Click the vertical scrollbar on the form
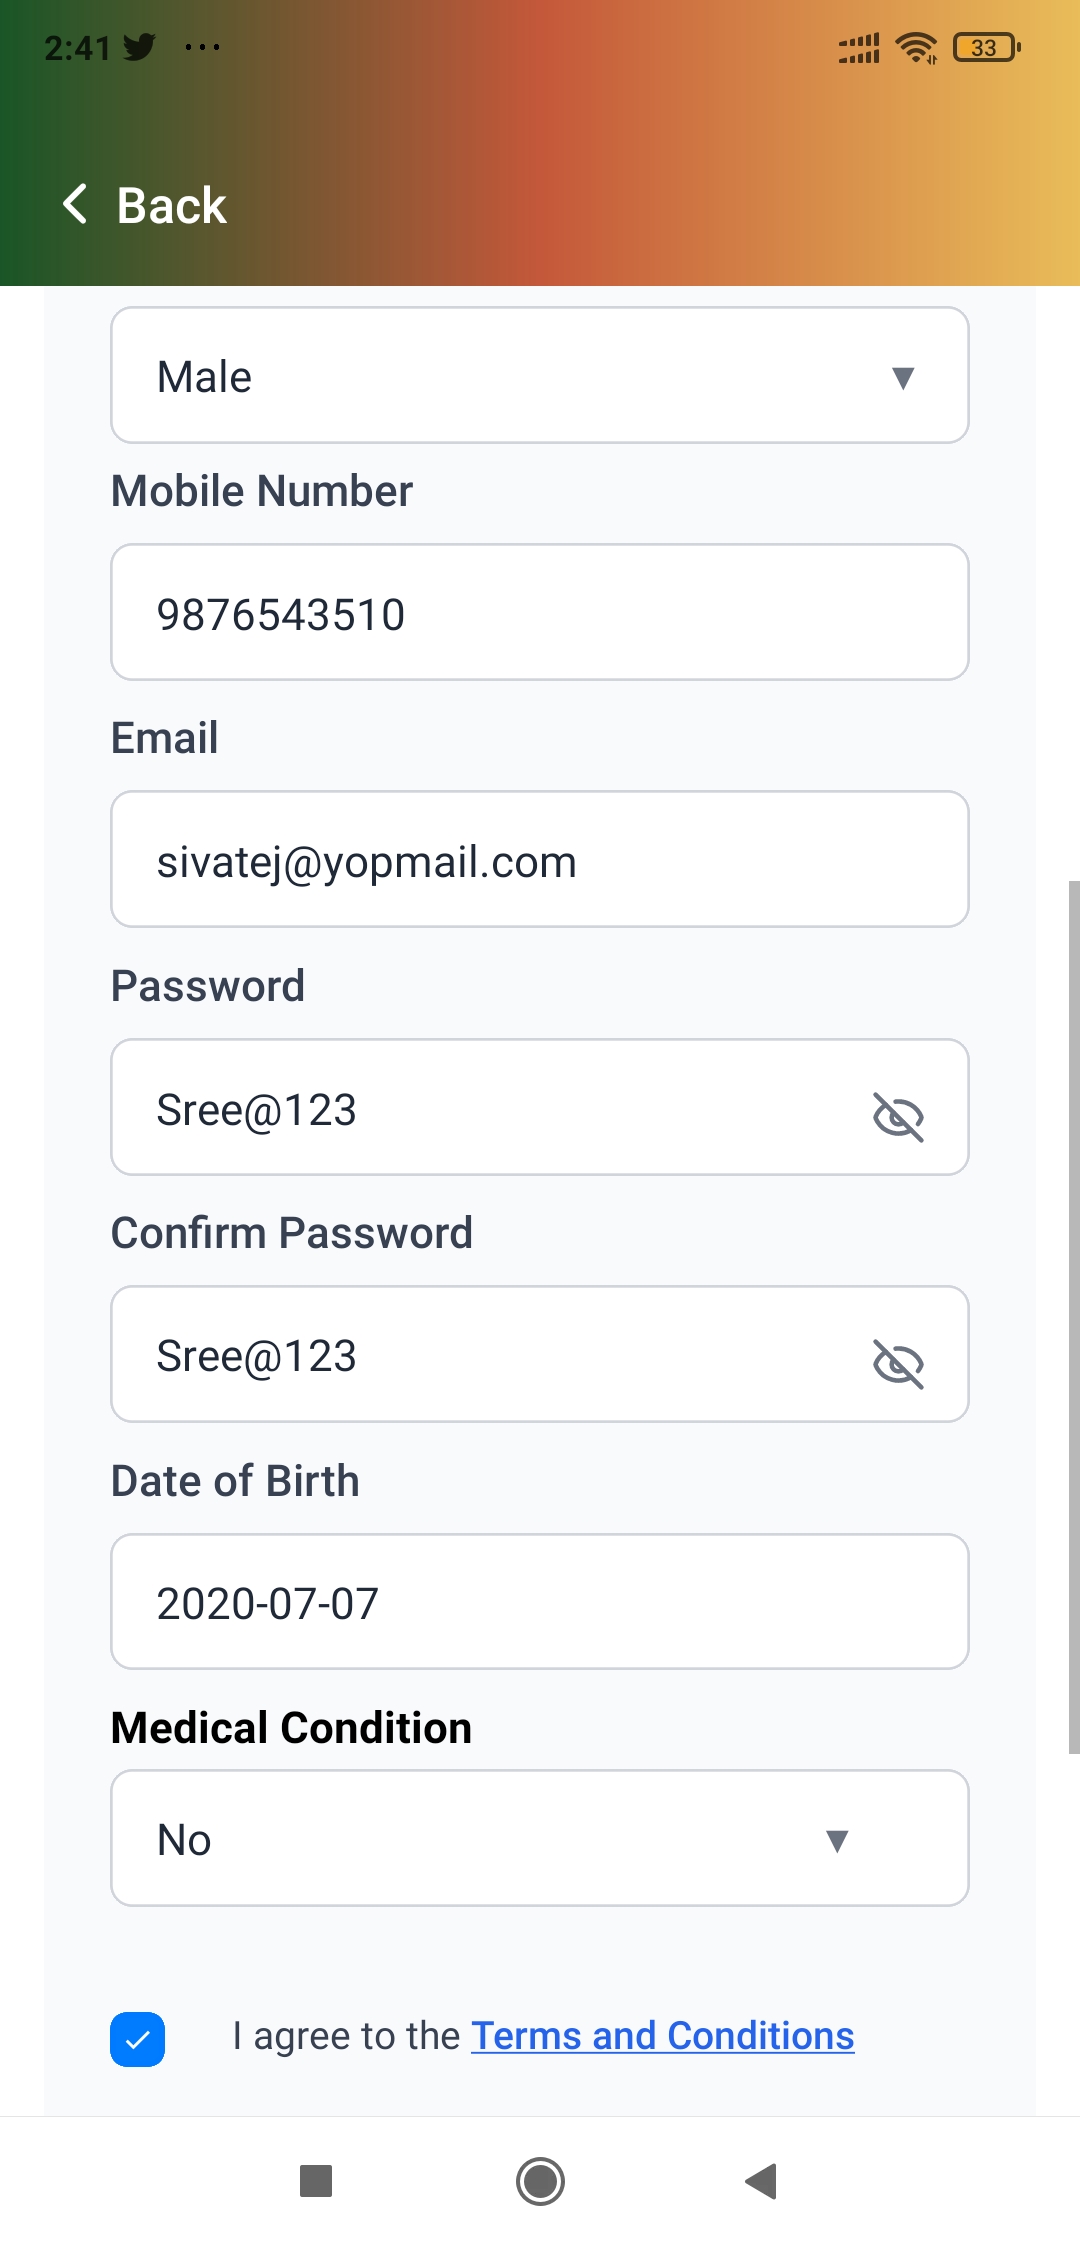Image resolution: width=1080 pixels, height=2246 pixels. point(1073,1316)
